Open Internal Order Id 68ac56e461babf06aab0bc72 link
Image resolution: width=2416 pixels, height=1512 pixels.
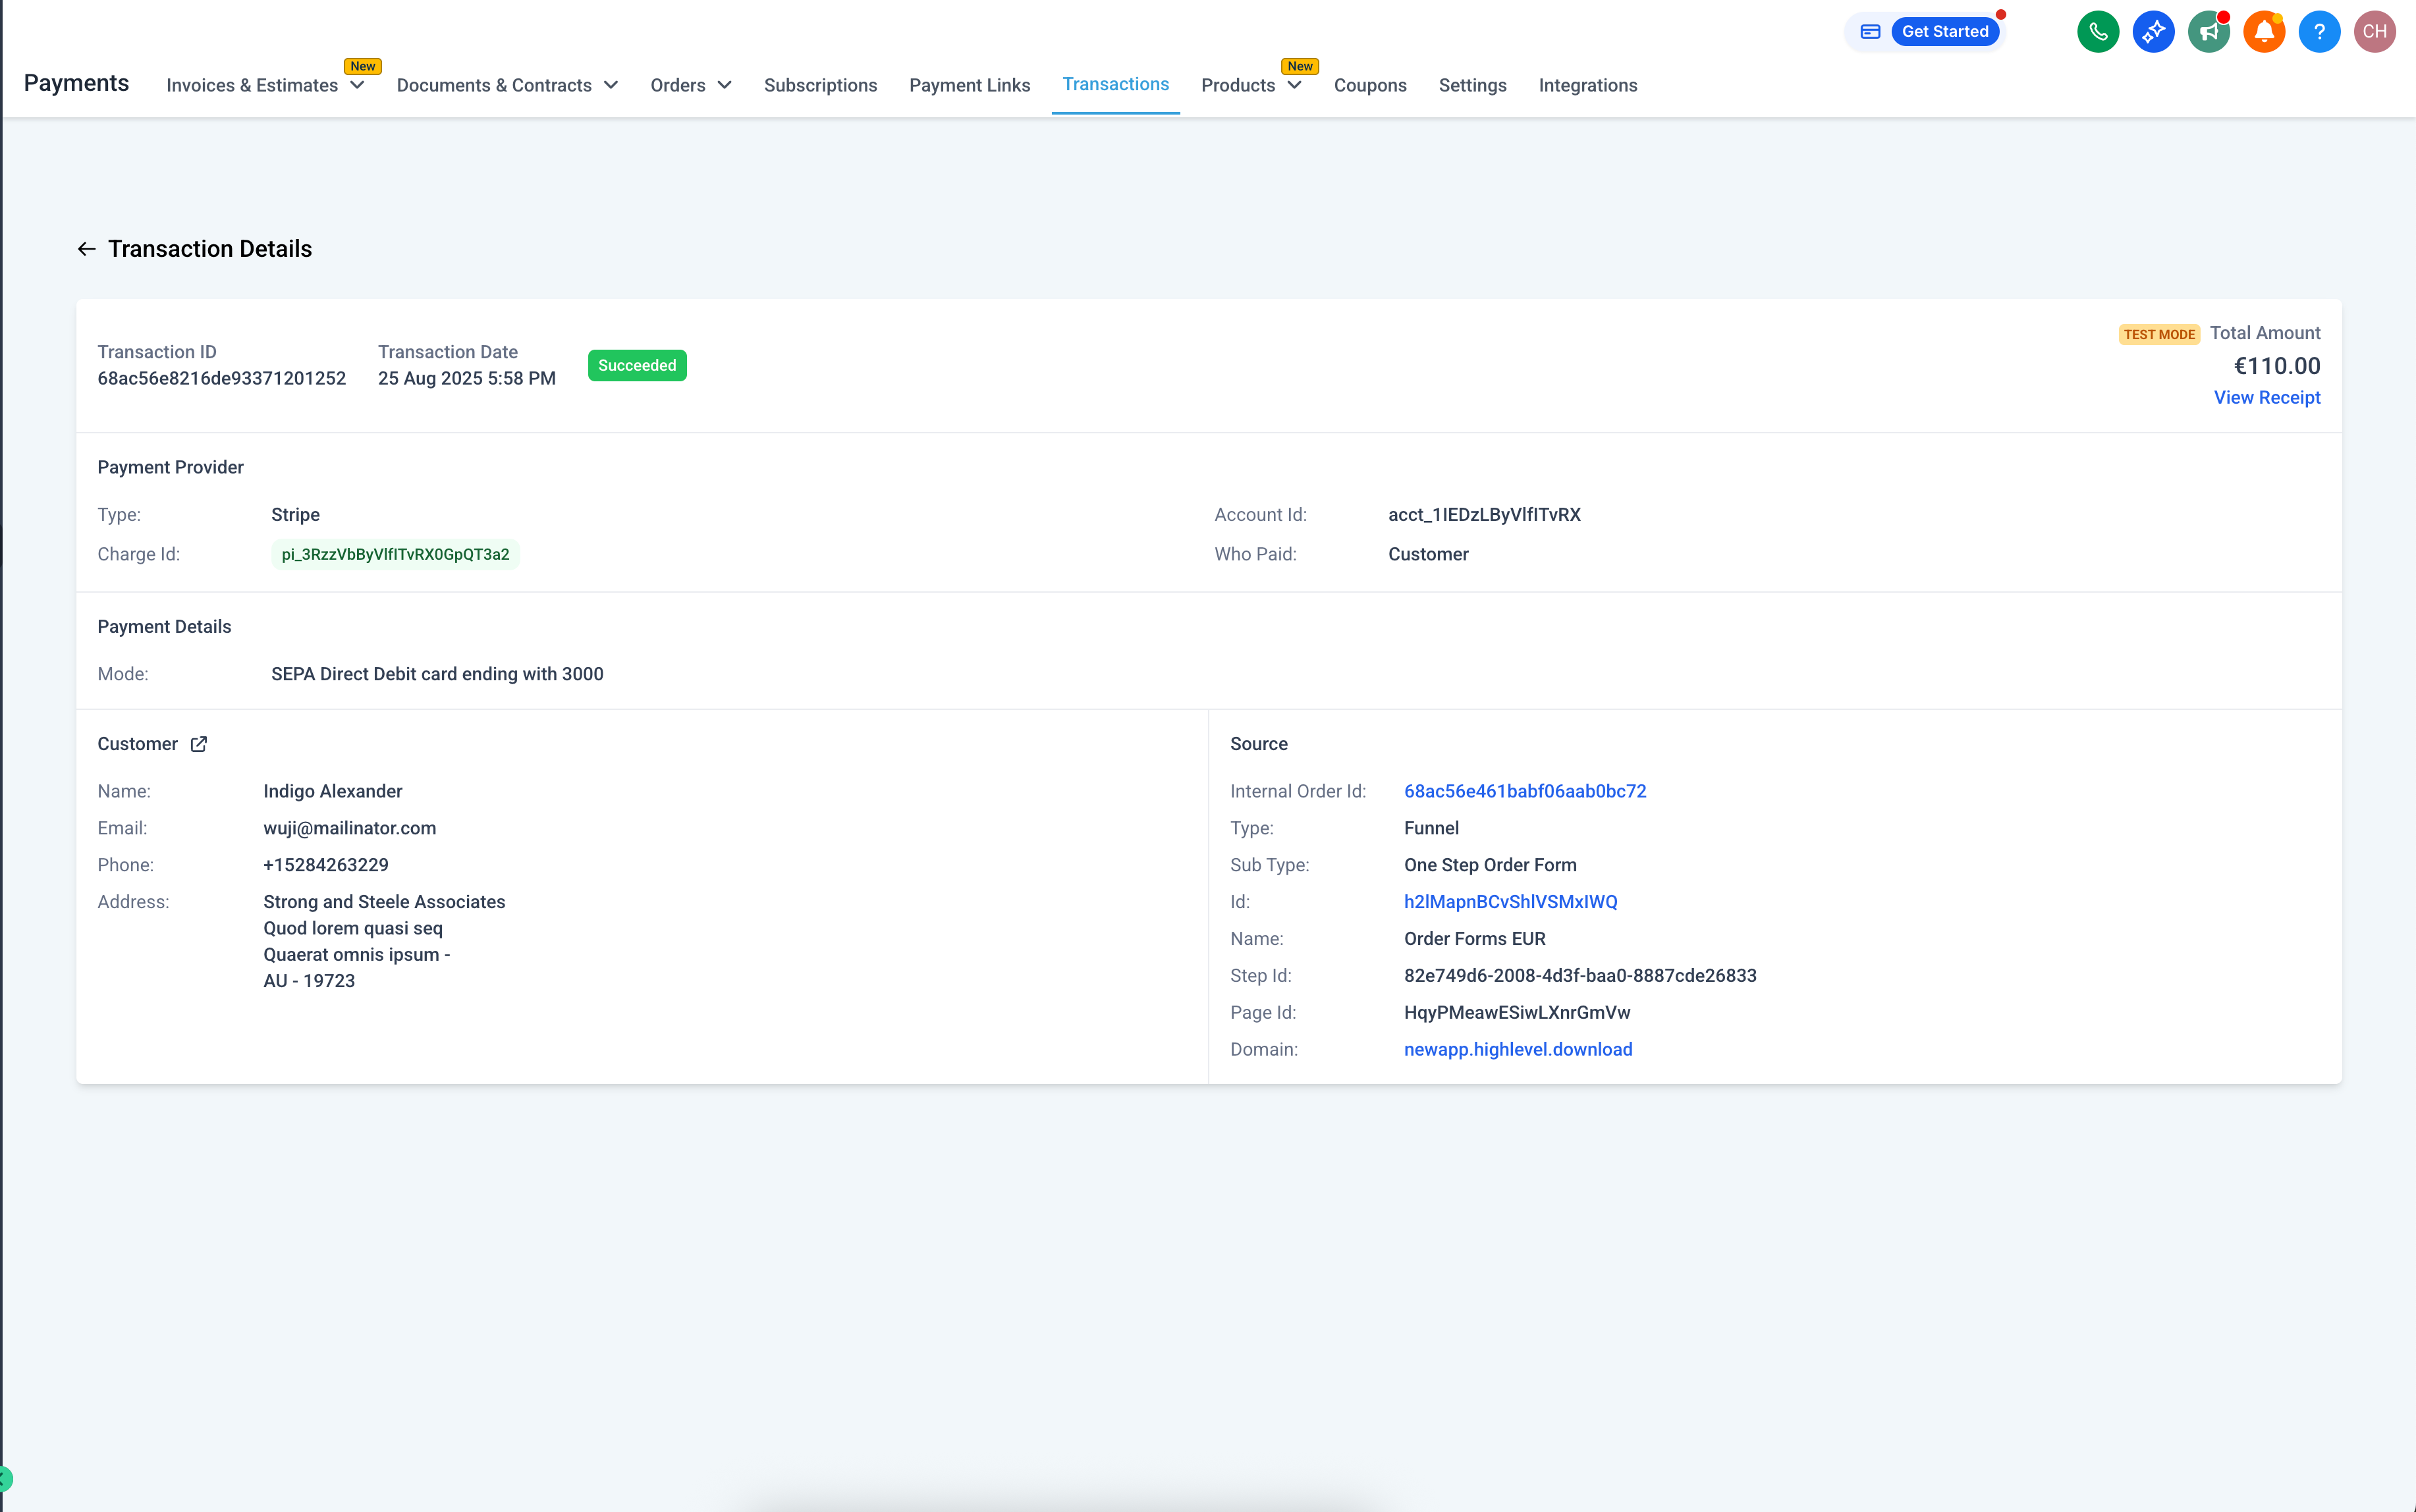(1524, 791)
